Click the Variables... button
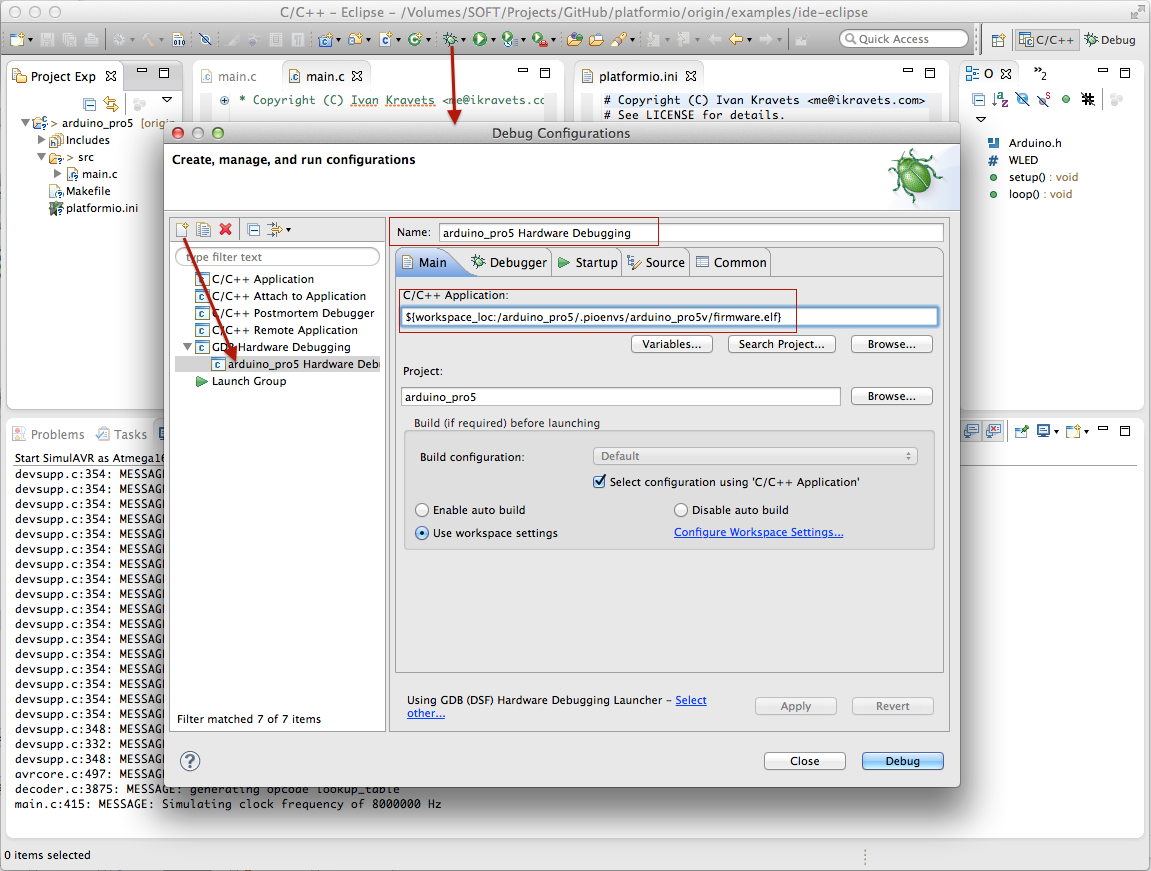This screenshot has height=871, width=1151. [x=672, y=344]
